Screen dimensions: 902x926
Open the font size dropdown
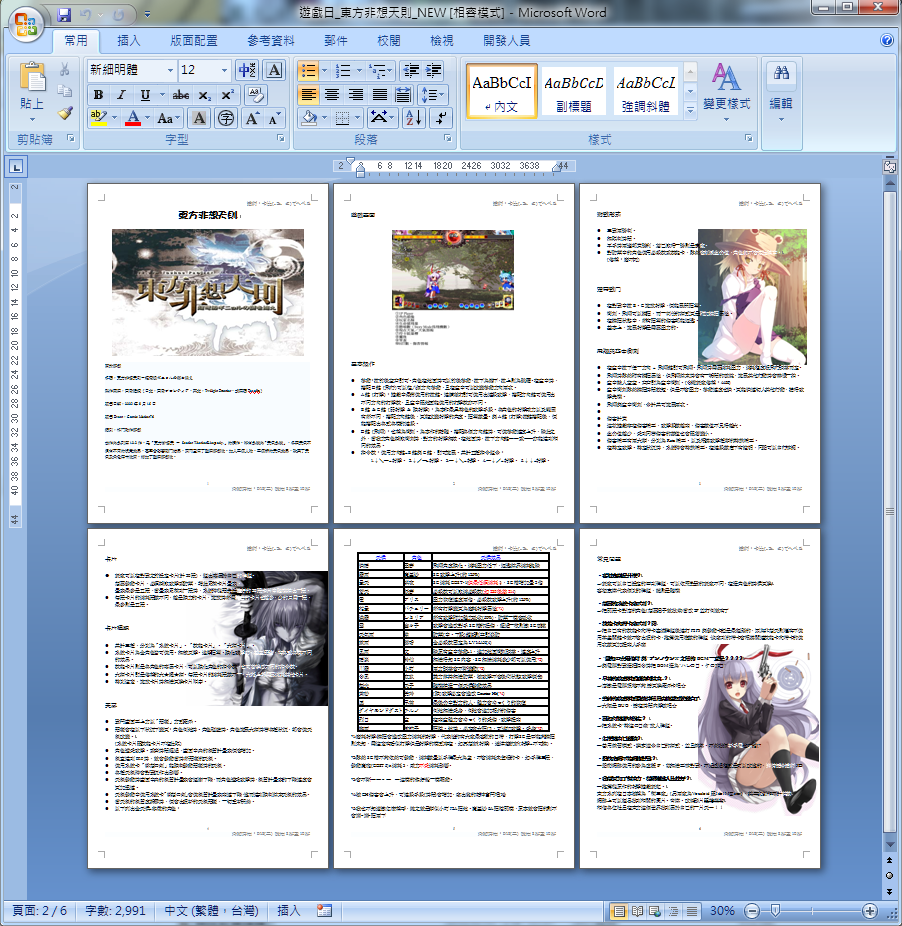tap(223, 71)
